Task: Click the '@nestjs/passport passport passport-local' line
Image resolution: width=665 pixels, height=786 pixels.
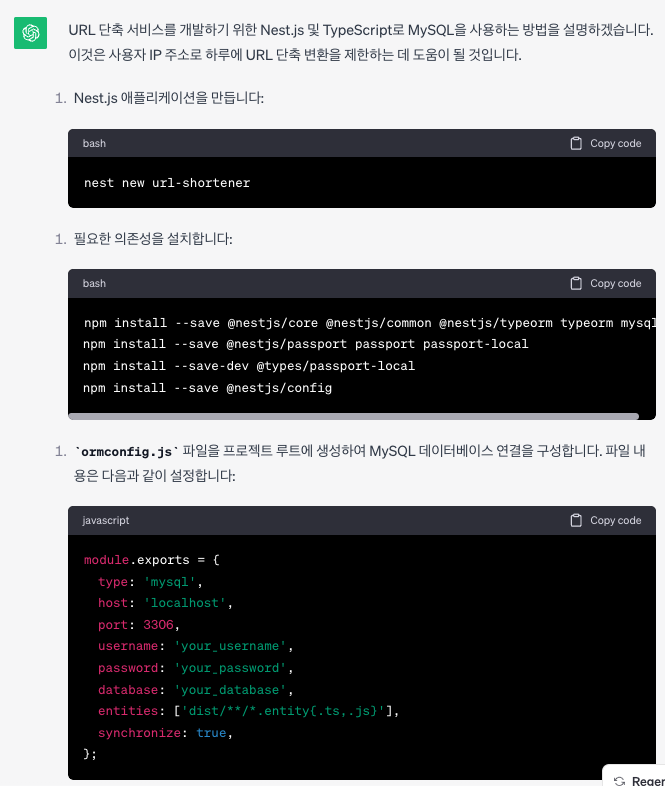Action: tap(306, 344)
